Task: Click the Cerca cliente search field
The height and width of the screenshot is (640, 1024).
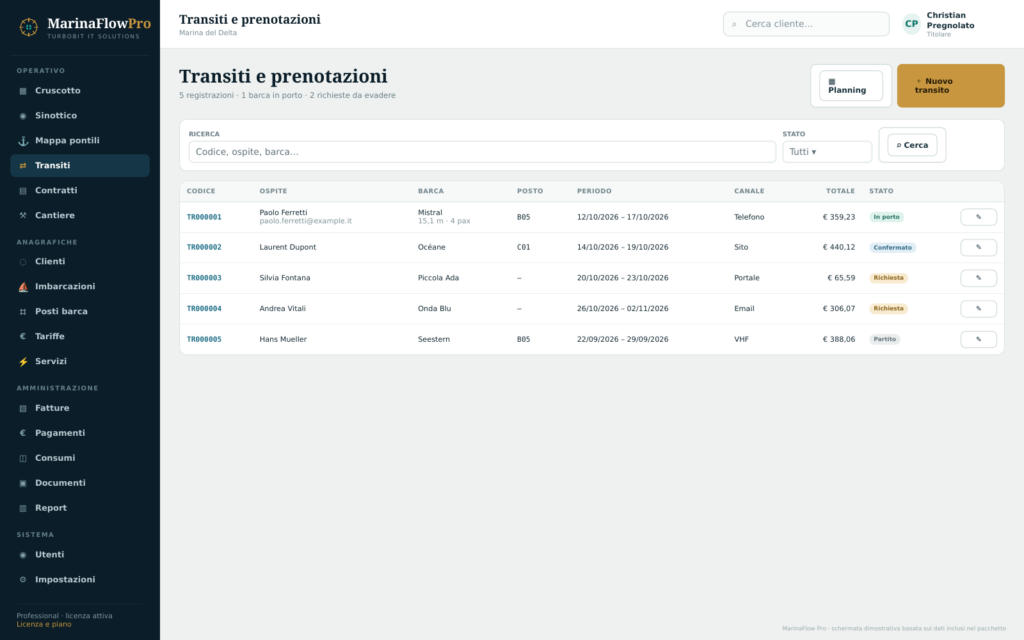Action: (x=806, y=24)
